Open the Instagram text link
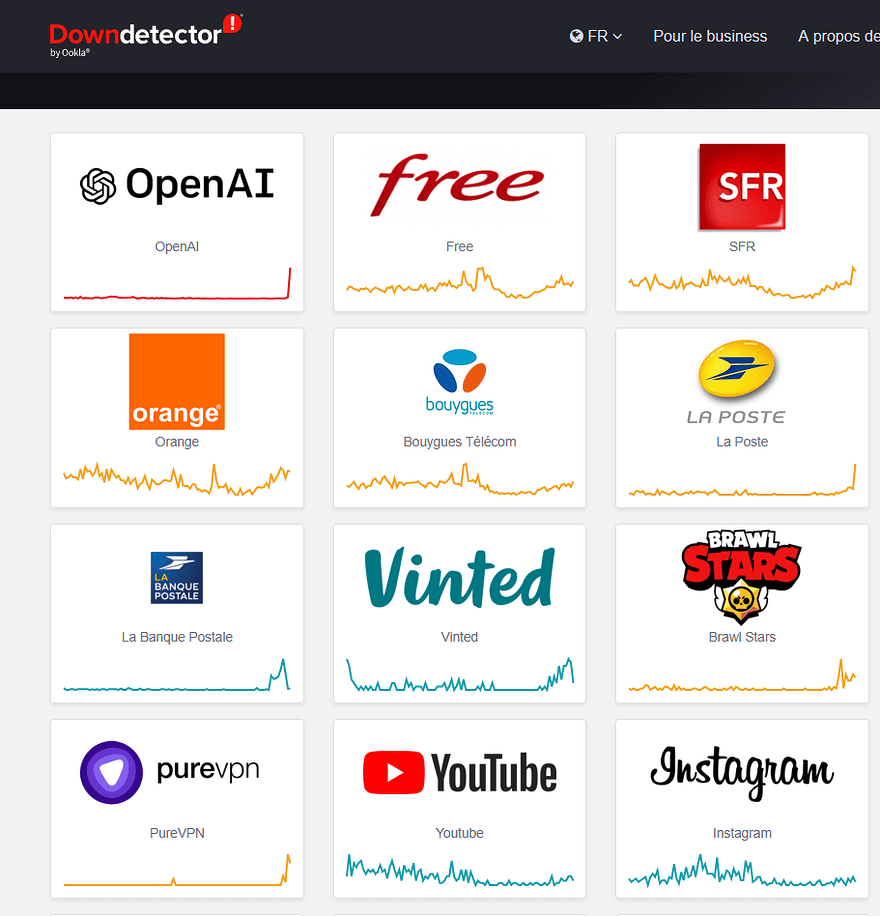The height and width of the screenshot is (916, 880). (x=742, y=833)
